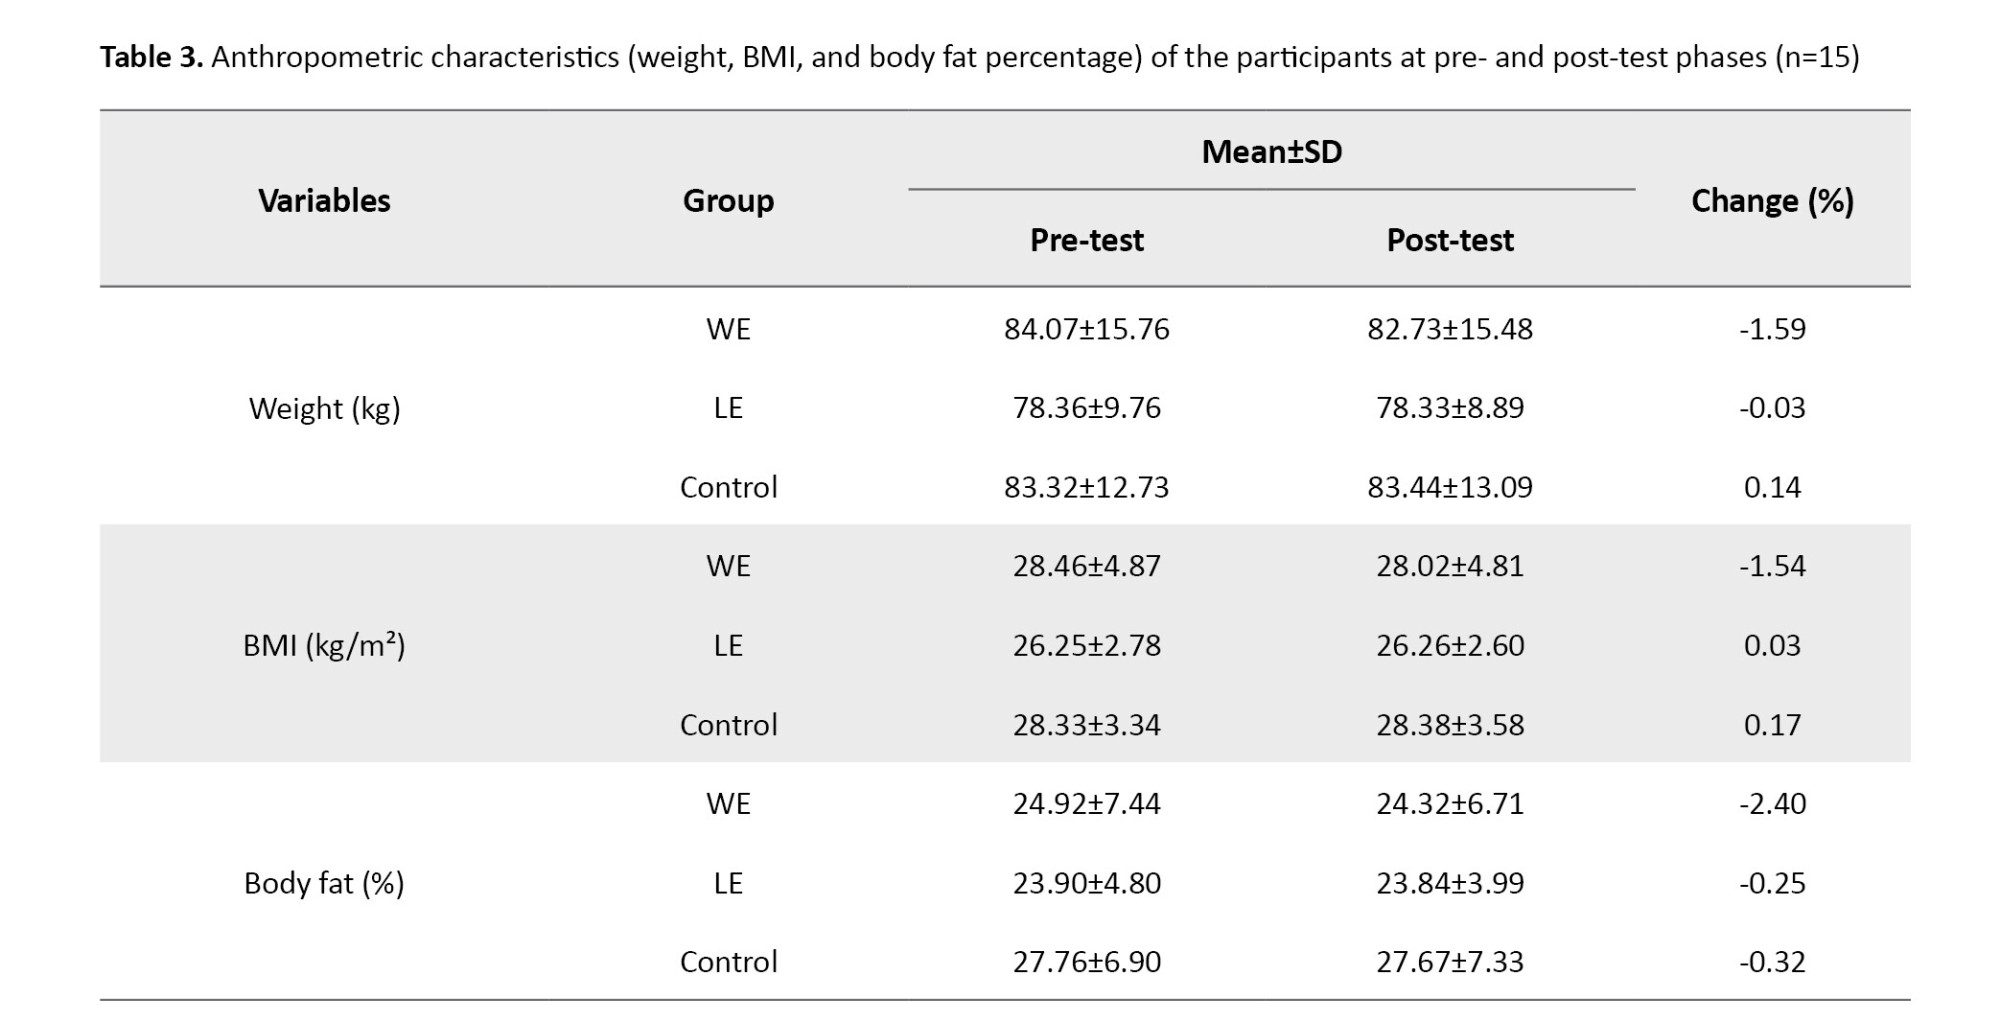Click the 82.73±15.48 post-test value
This screenshot has width=2000, height=1022.
(x=1450, y=329)
